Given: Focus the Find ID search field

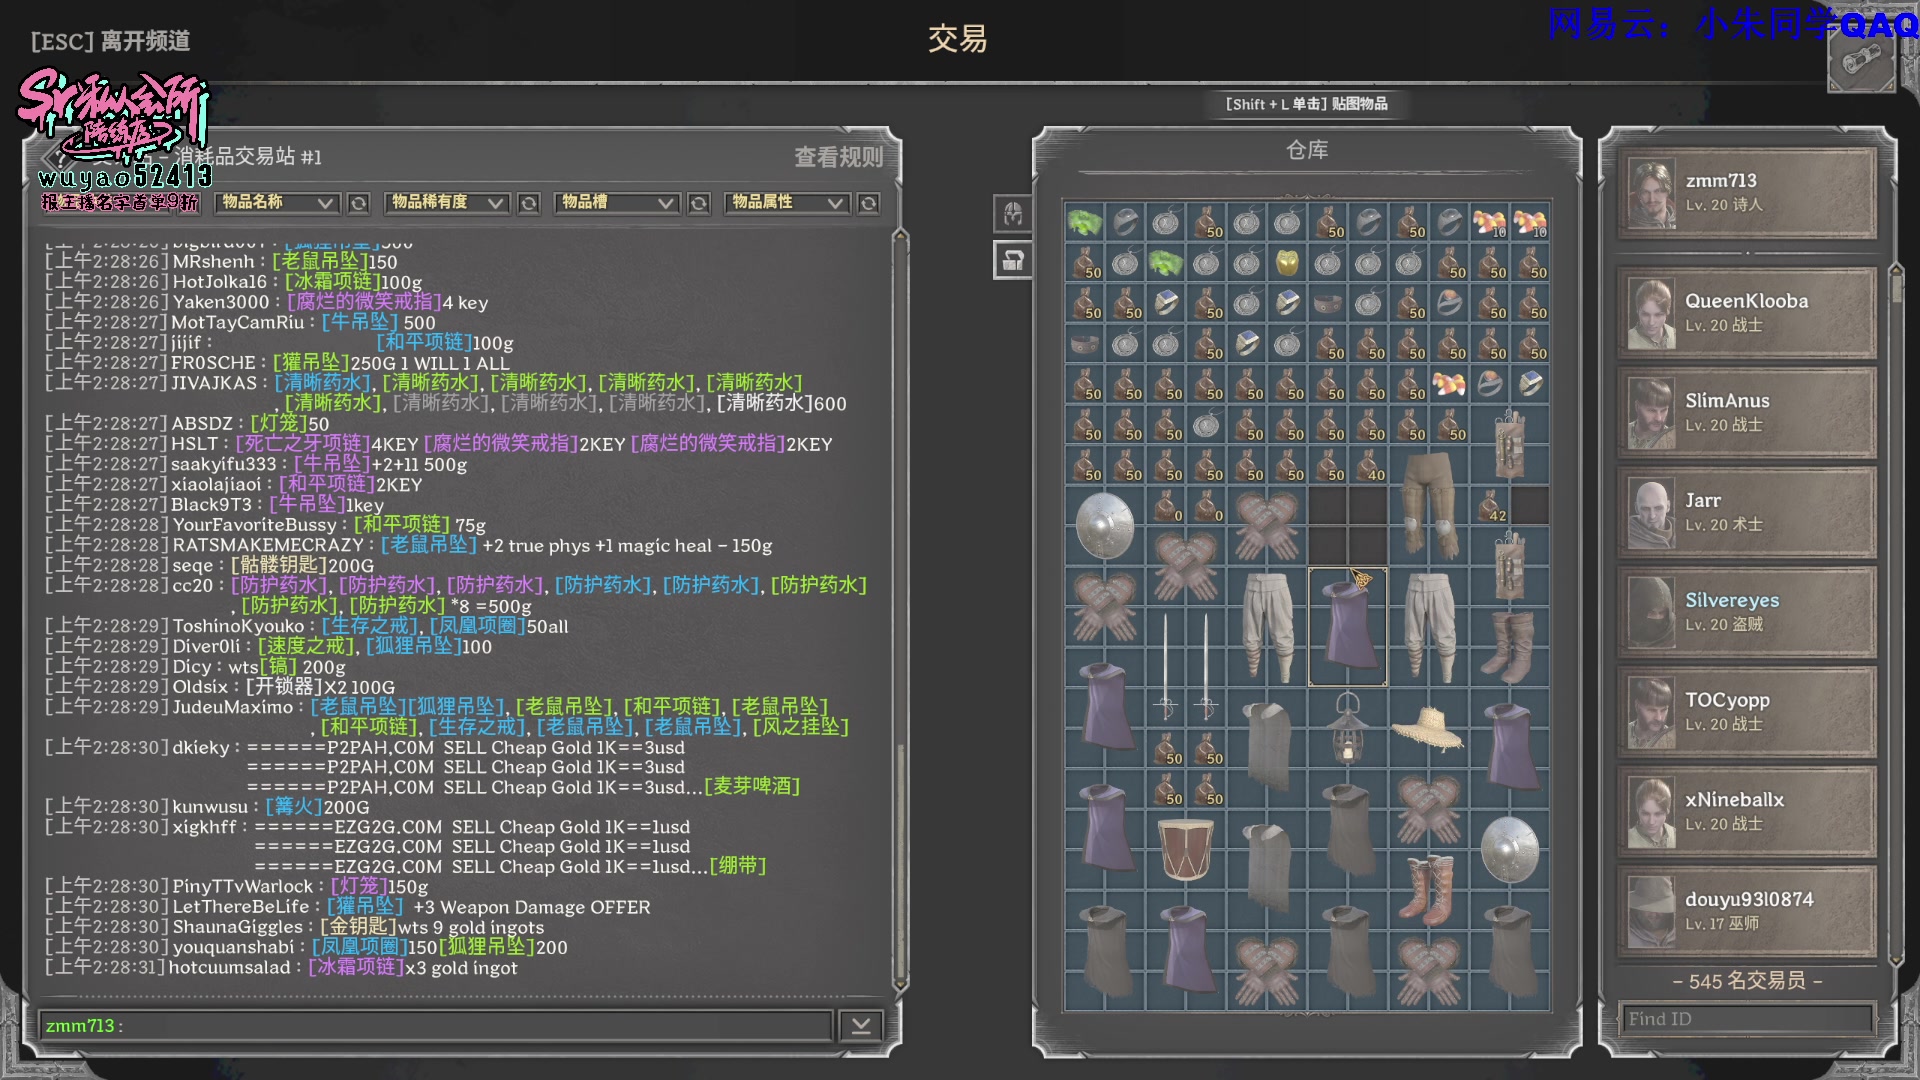Looking at the screenshot, I should pyautogui.click(x=1746, y=1019).
